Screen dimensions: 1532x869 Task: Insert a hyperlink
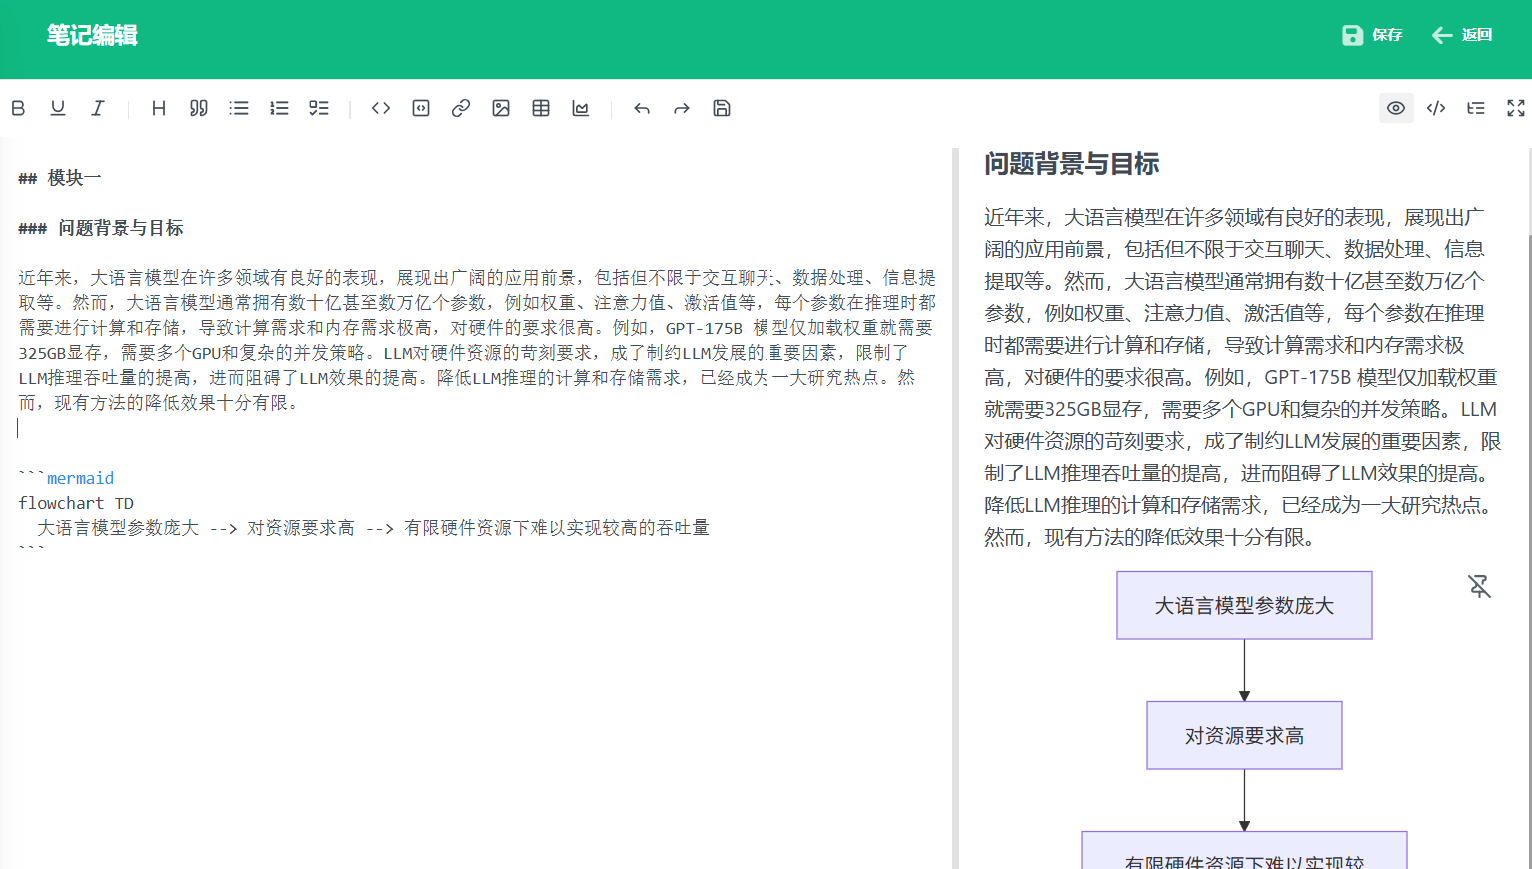tap(461, 108)
